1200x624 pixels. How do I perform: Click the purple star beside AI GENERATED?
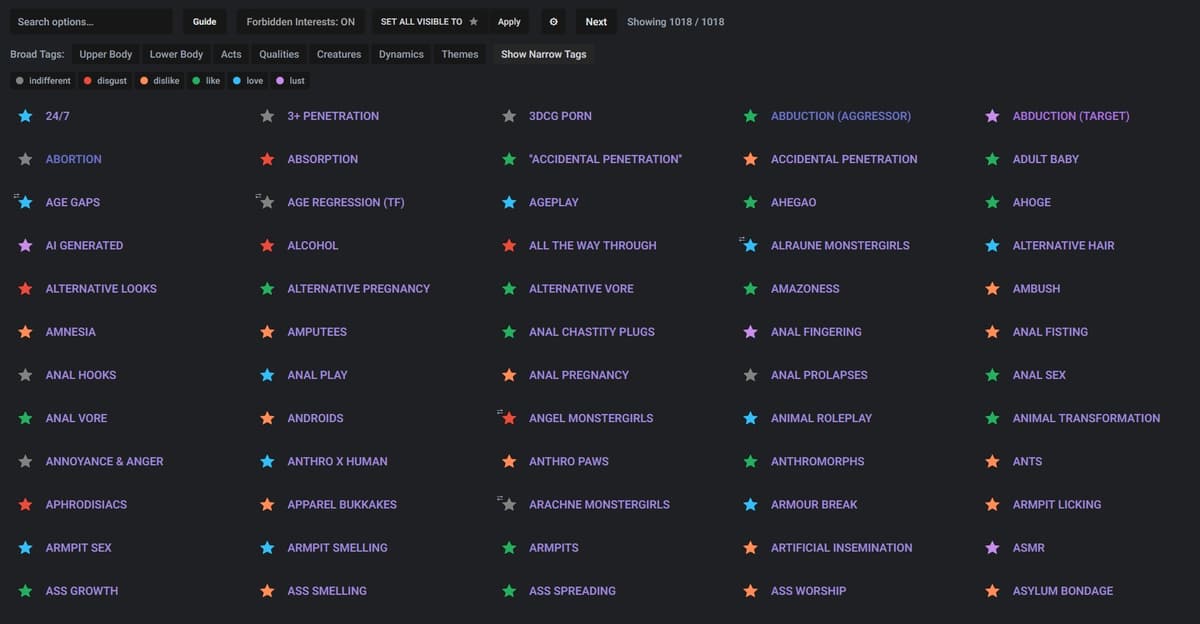(25, 245)
